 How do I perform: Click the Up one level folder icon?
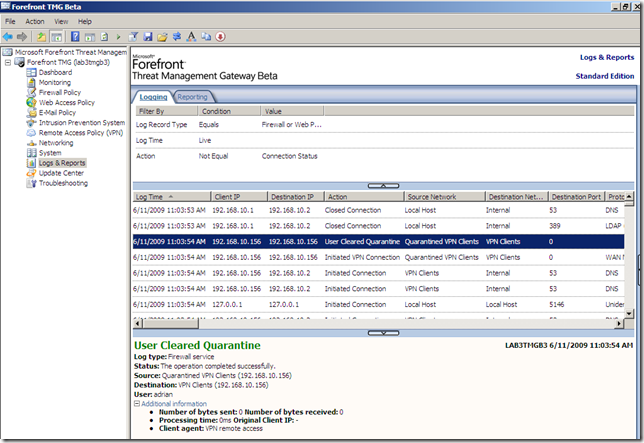point(41,37)
